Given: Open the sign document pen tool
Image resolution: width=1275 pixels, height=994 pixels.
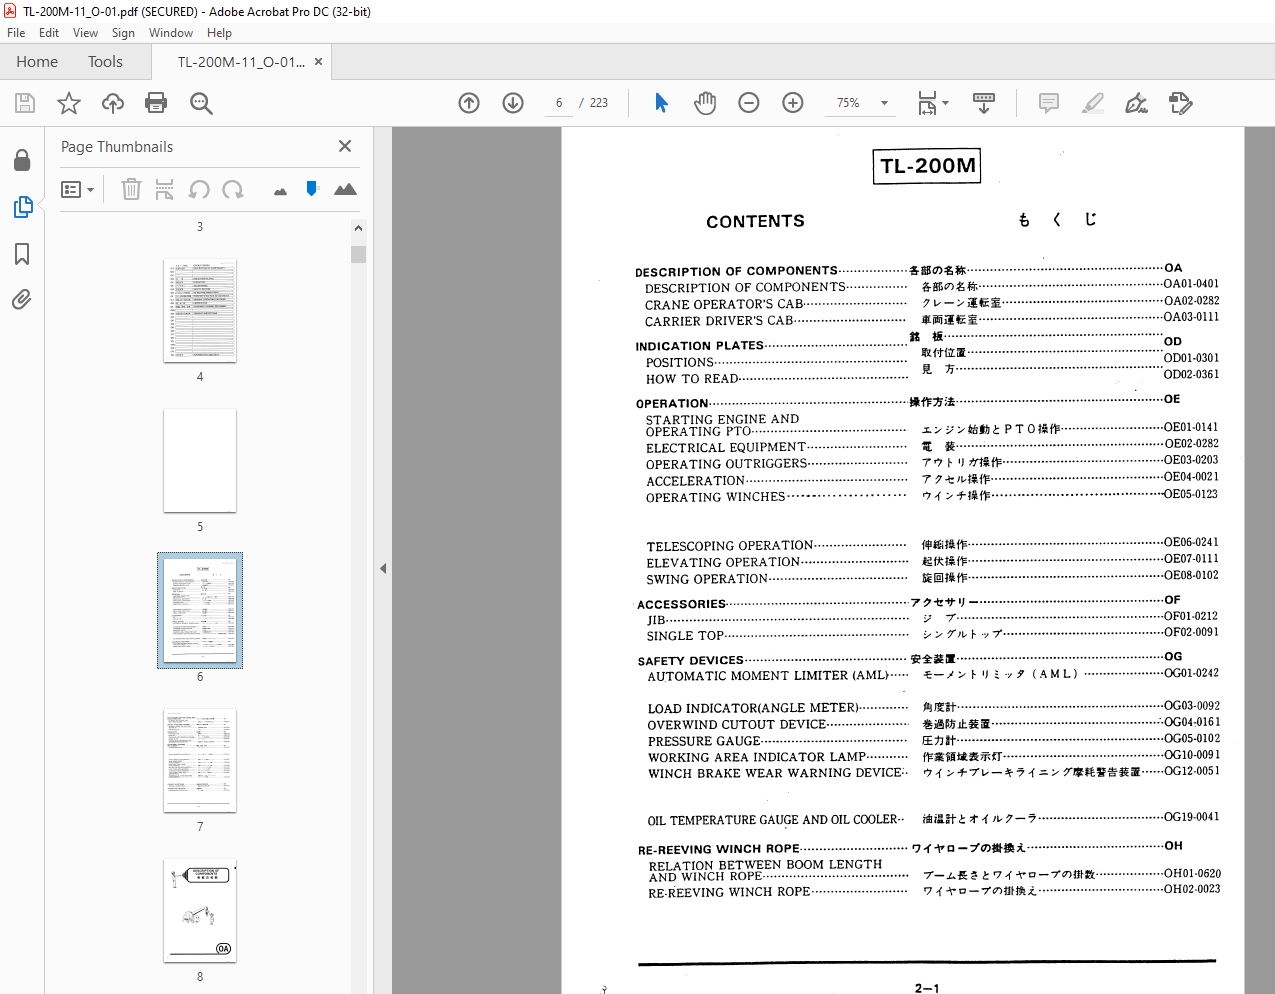Looking at the screenshot, I should click(1136, 103).
